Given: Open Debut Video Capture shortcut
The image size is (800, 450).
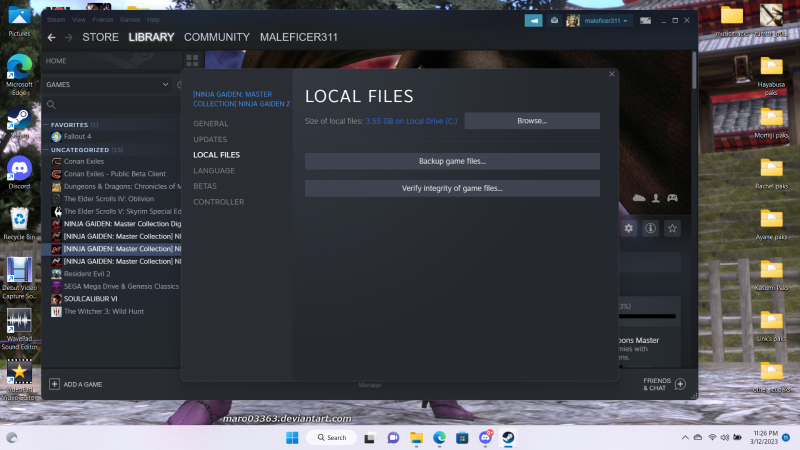Looking at the screenshot, I should pyautogui.click(x=19, y=278).
